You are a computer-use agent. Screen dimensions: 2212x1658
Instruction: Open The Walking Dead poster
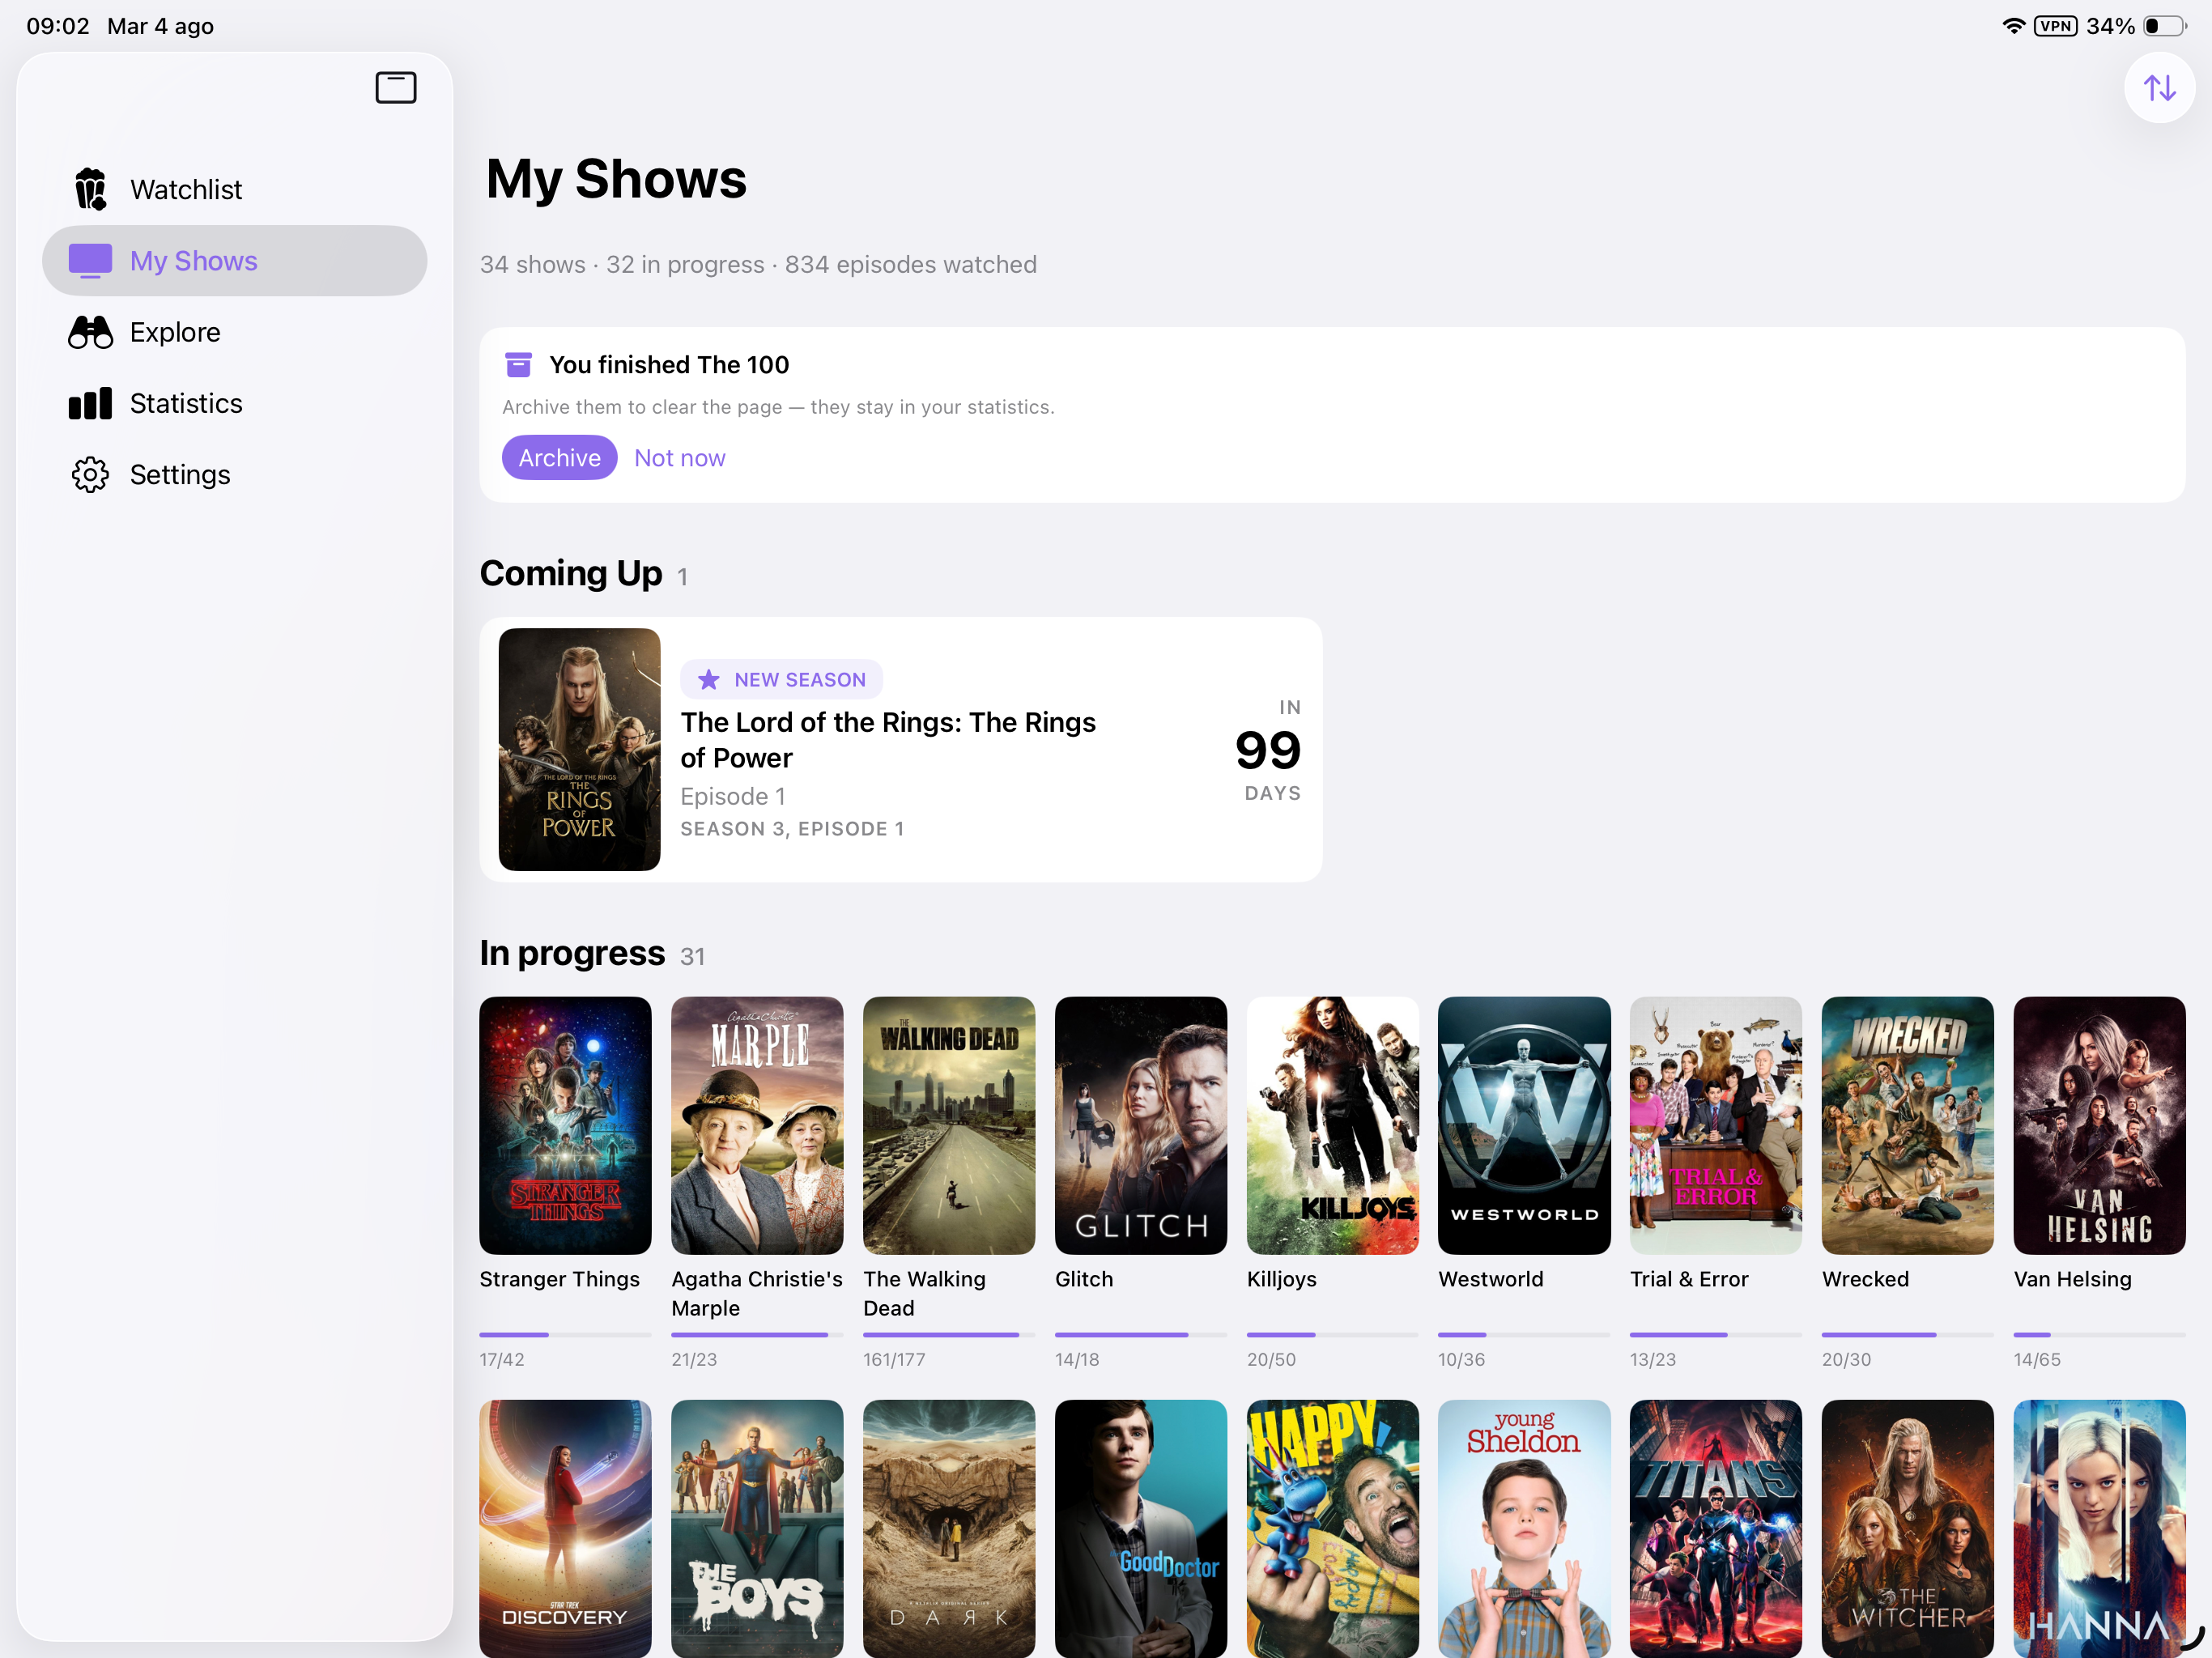(949, 1126)
